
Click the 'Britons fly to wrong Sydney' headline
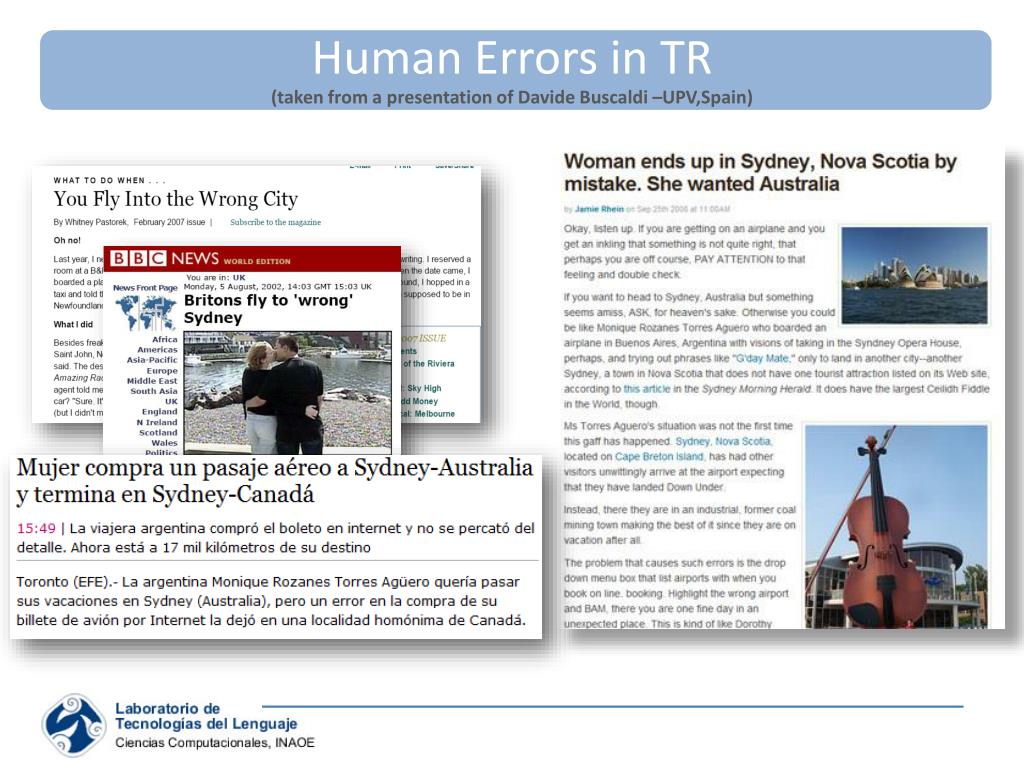click(x=268, y=309)
